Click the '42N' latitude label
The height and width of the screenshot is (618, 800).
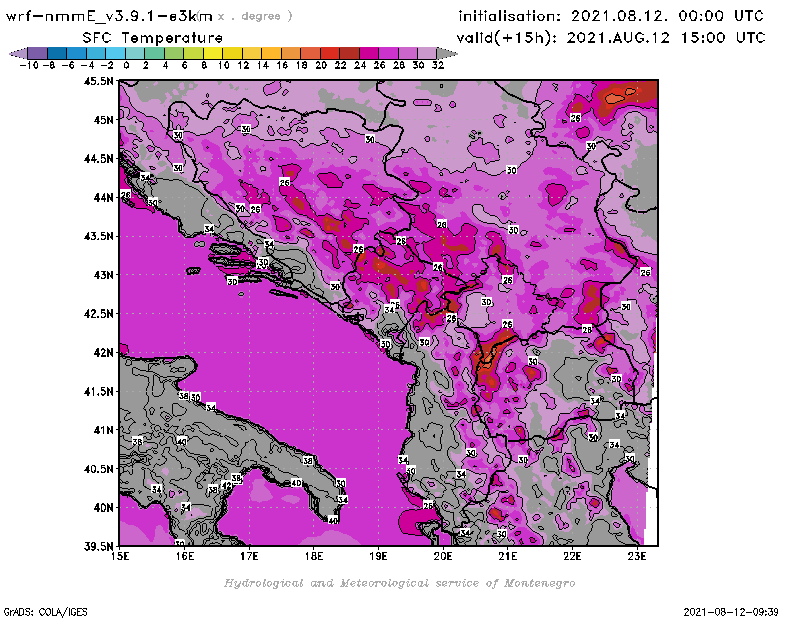[103, 352]
